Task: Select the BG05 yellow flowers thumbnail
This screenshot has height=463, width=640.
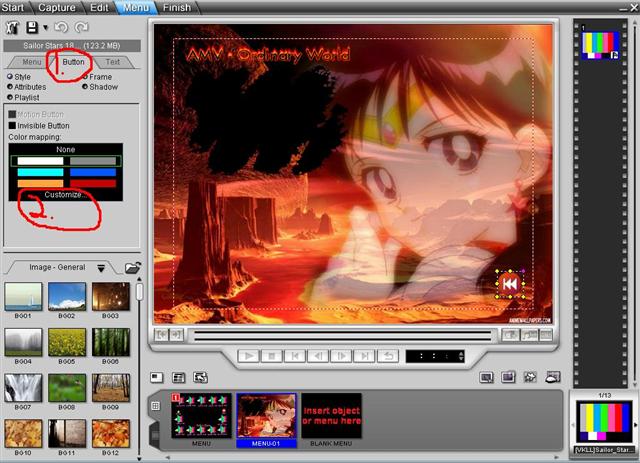Action: [67, 342]
